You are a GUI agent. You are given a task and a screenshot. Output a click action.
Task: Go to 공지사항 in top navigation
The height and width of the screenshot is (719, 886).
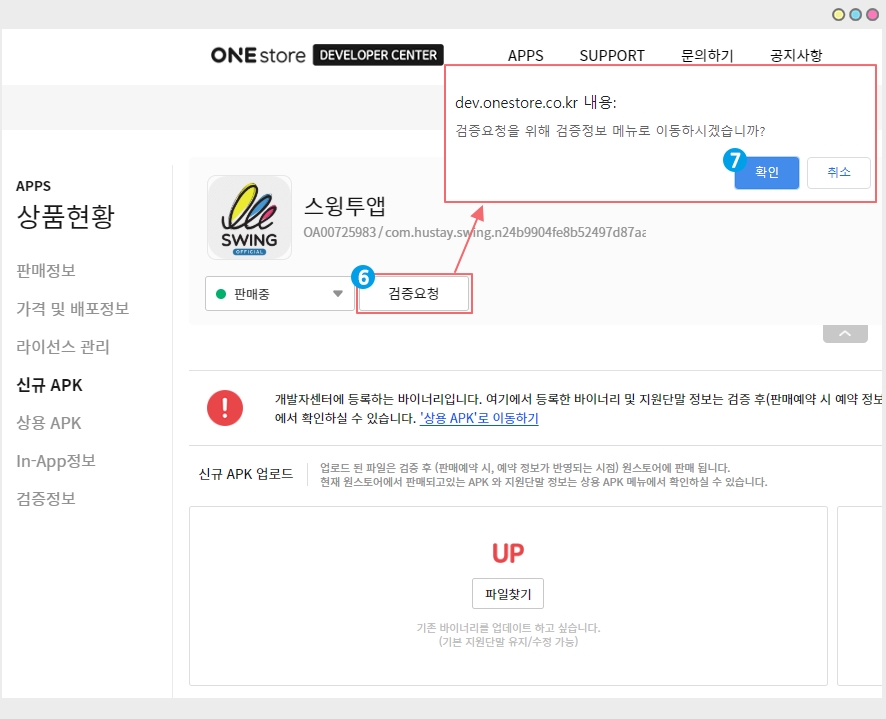pyautogui.click(x=796, y=56)
